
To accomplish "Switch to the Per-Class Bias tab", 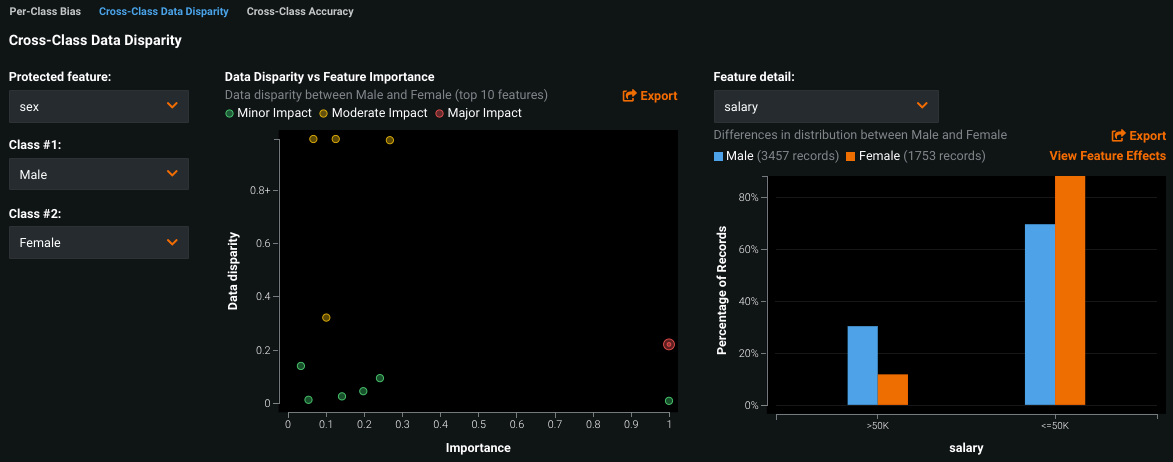I will [x=45, y=12].
